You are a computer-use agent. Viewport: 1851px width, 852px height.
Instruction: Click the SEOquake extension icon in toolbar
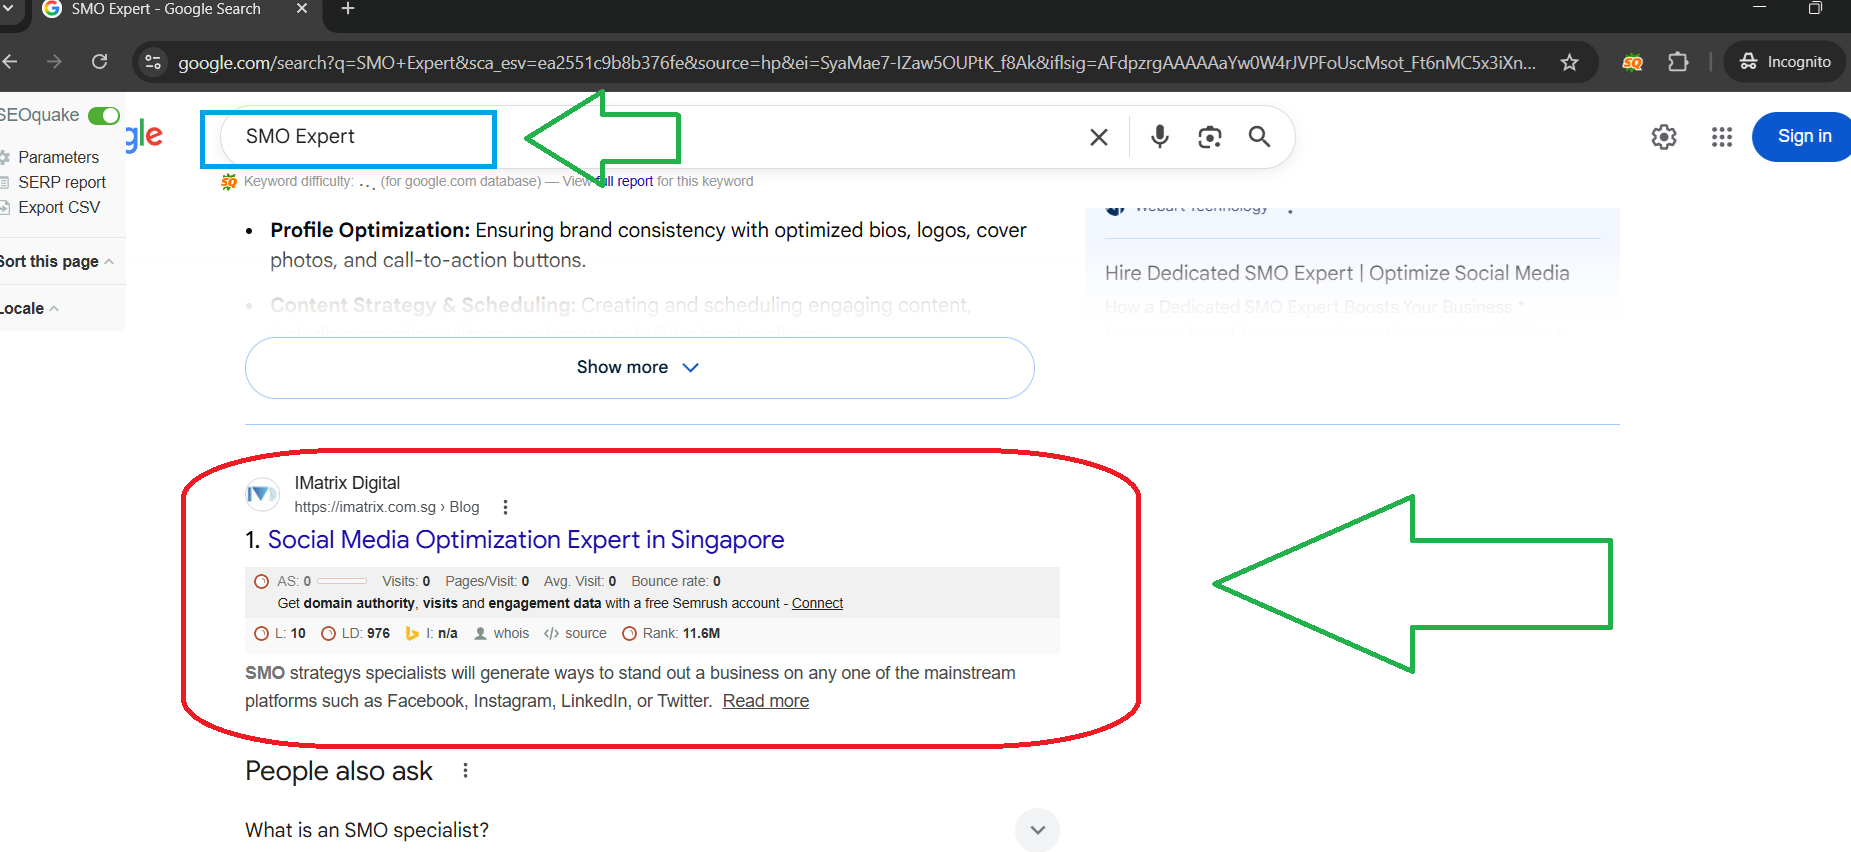coord(1632,62)
